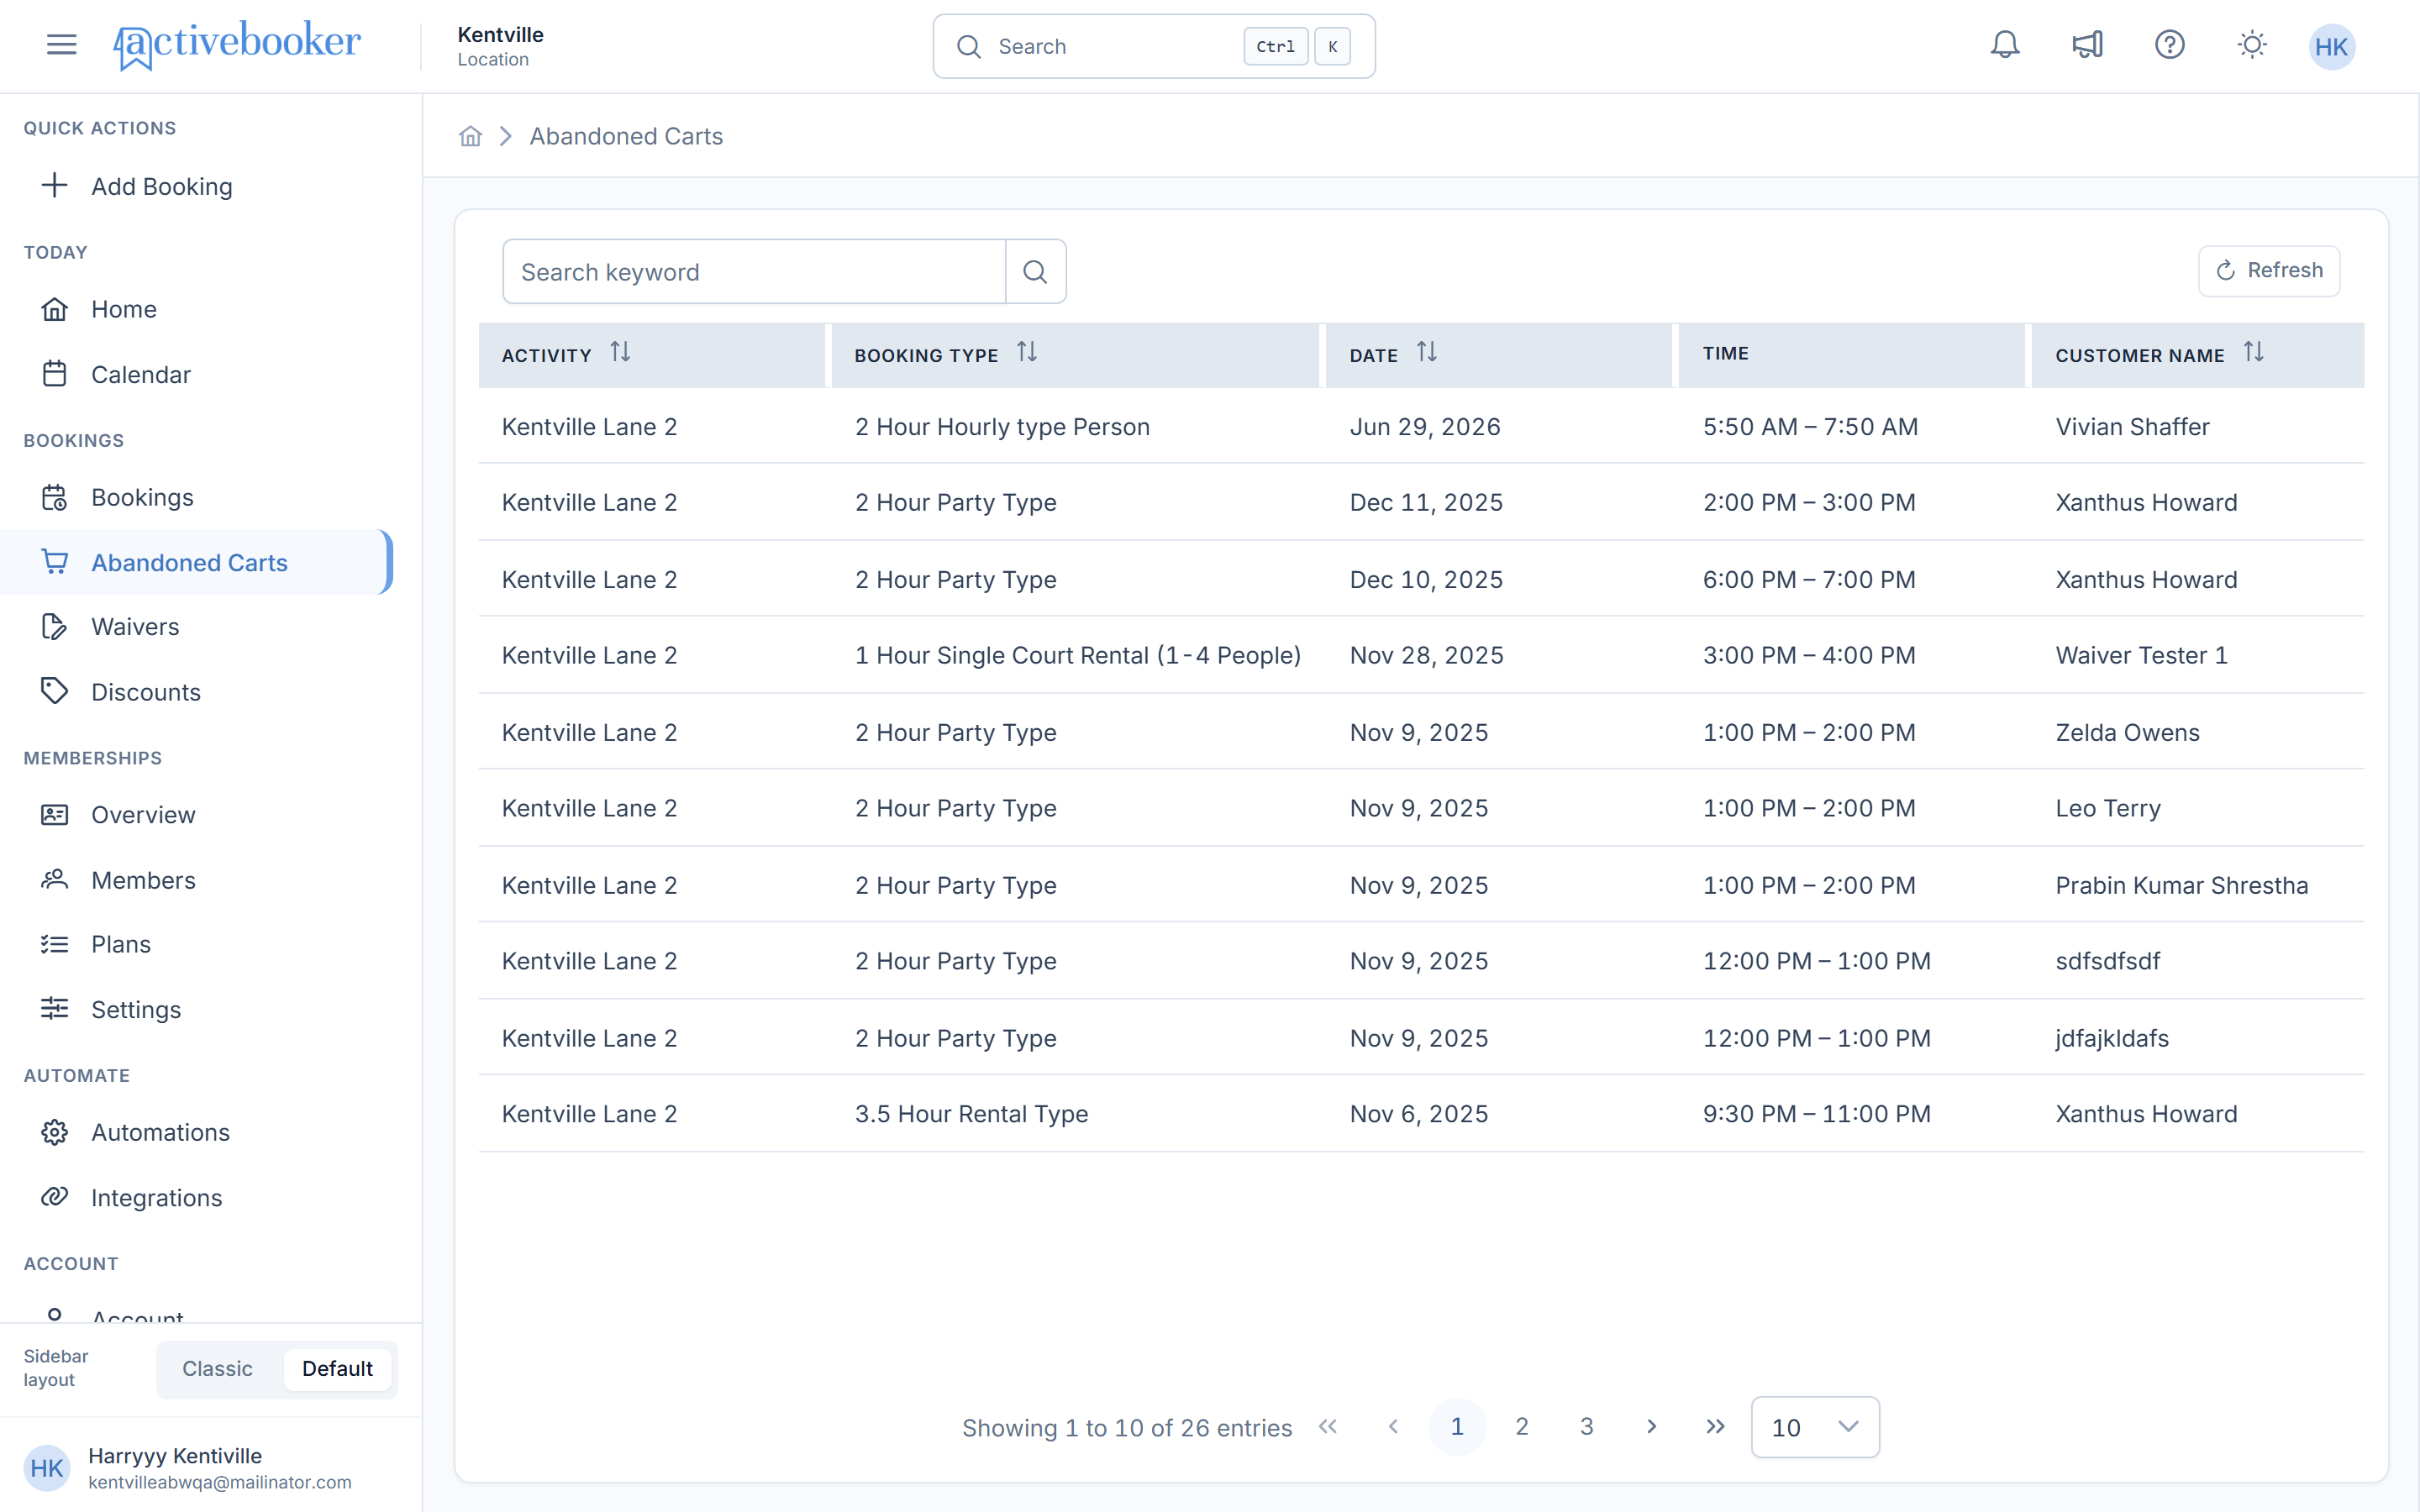
Task: Open the hamburger menu icon
Action: pyautogui.click(x=61, y=44)
